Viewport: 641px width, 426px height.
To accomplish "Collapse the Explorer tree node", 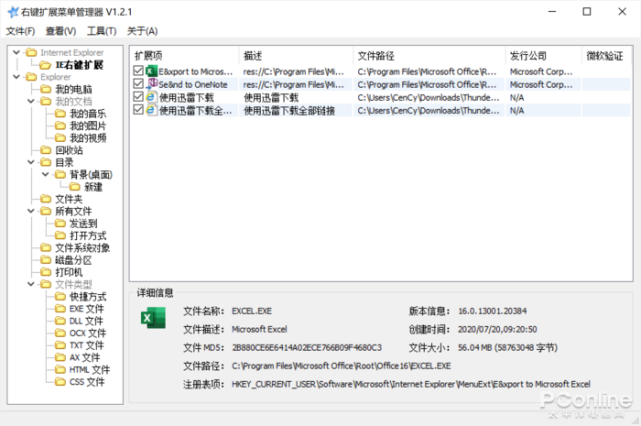I will click(x=17, y=77).
